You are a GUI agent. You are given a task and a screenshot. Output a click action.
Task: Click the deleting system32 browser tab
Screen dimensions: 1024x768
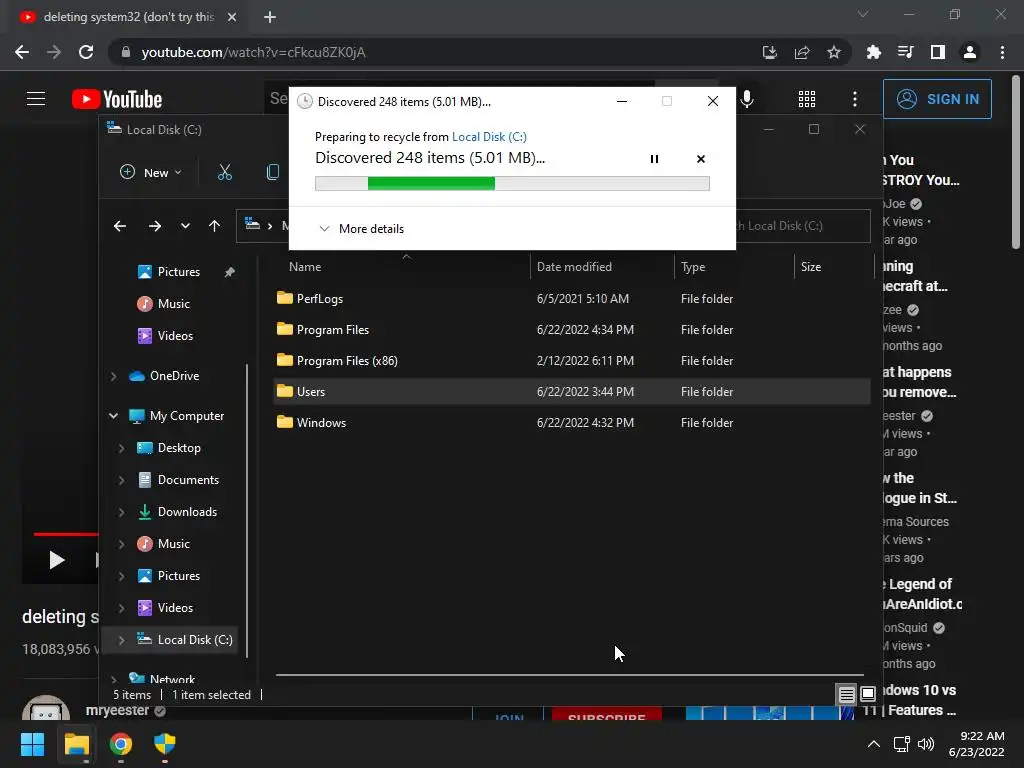128,17
